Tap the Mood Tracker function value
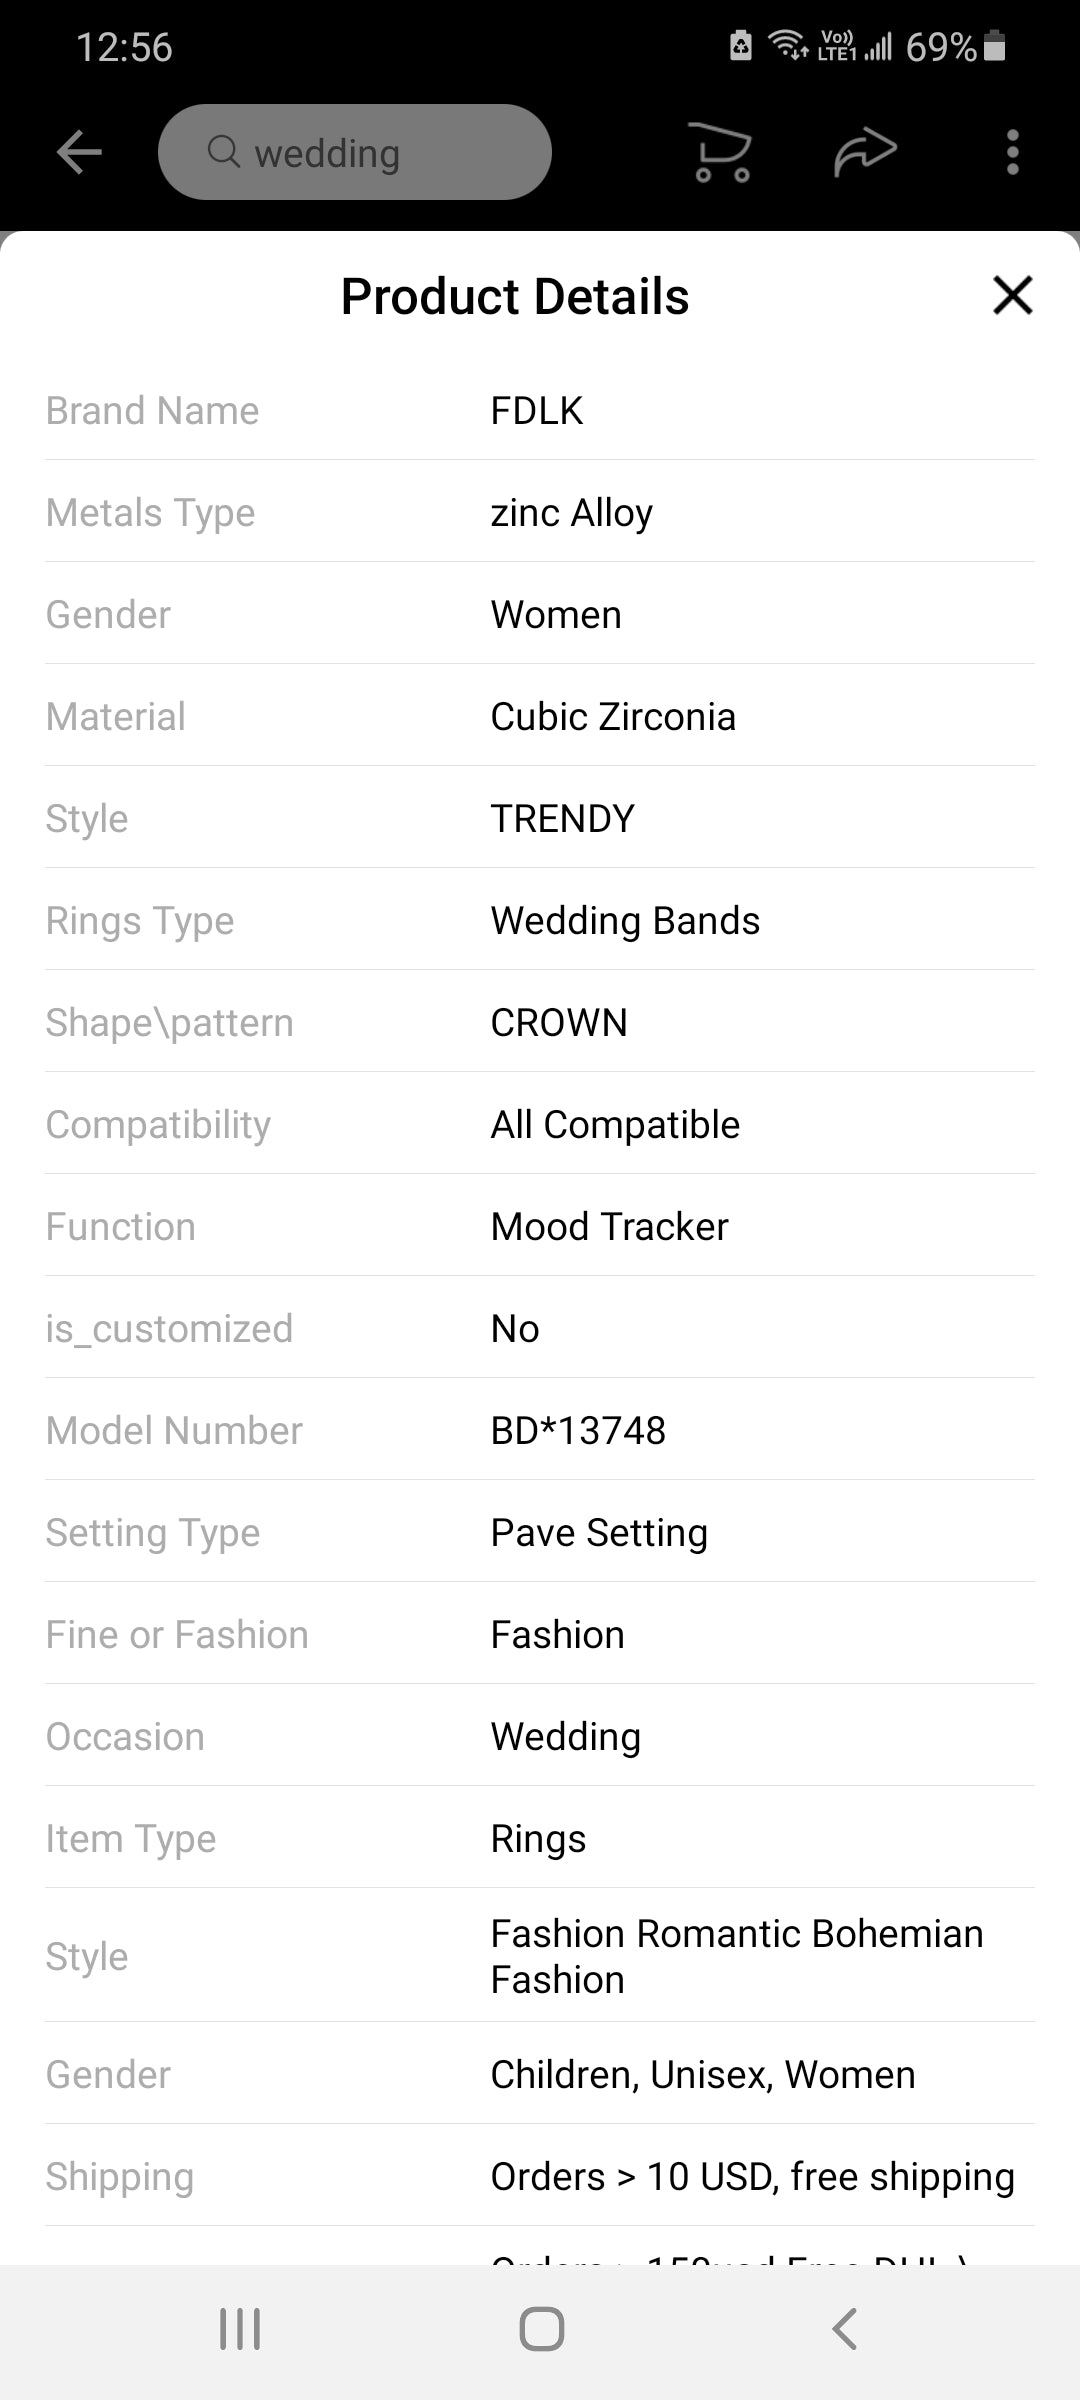The image size is (1080, 2400). (609, 1227)
